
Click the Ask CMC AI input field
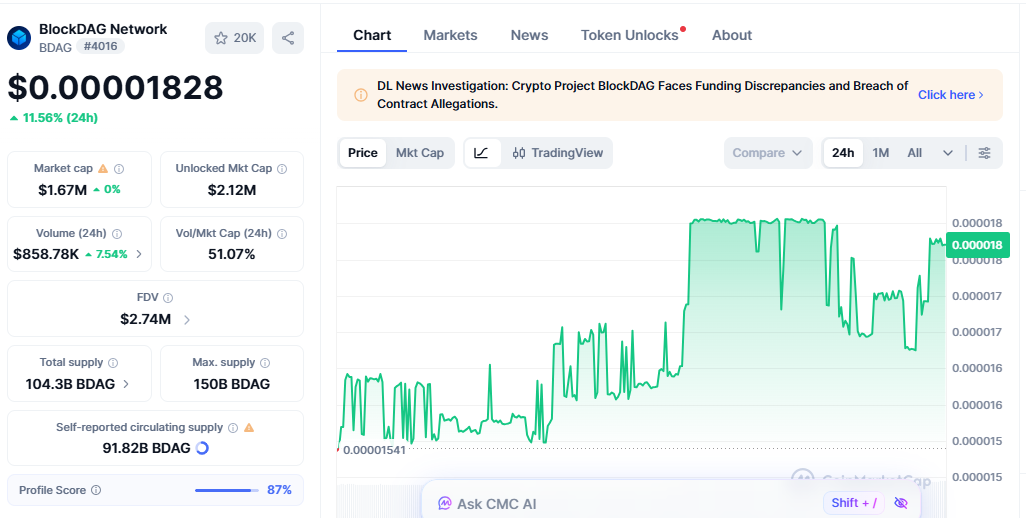pyautogui.click(x=671, y=502)
